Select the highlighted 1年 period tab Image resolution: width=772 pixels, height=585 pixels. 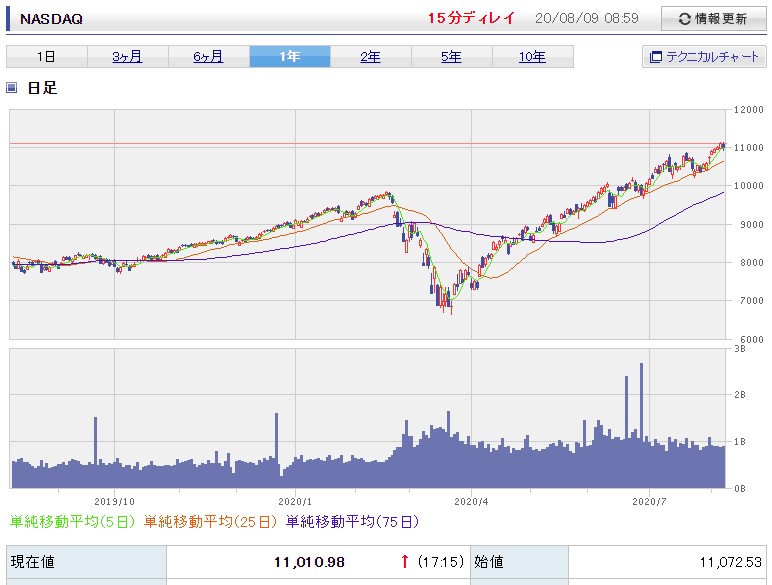tap(290, 57)
